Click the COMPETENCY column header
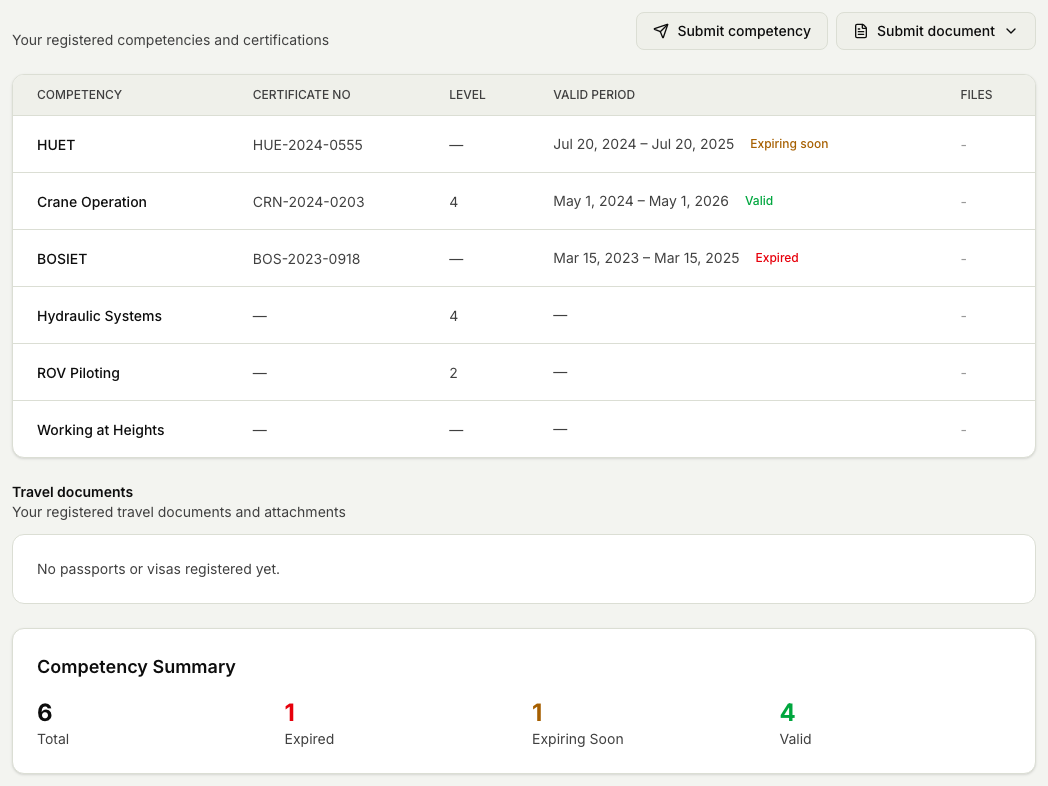1048x786 pixels. pos(80,95)
